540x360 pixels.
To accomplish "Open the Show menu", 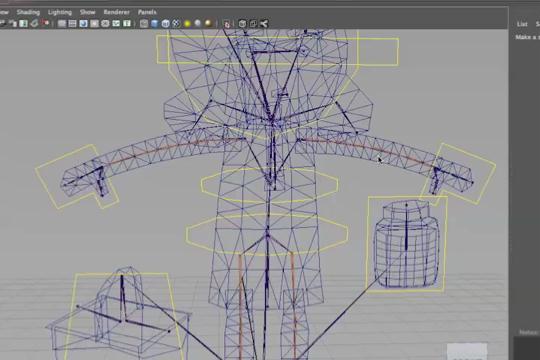I will 87,12.
